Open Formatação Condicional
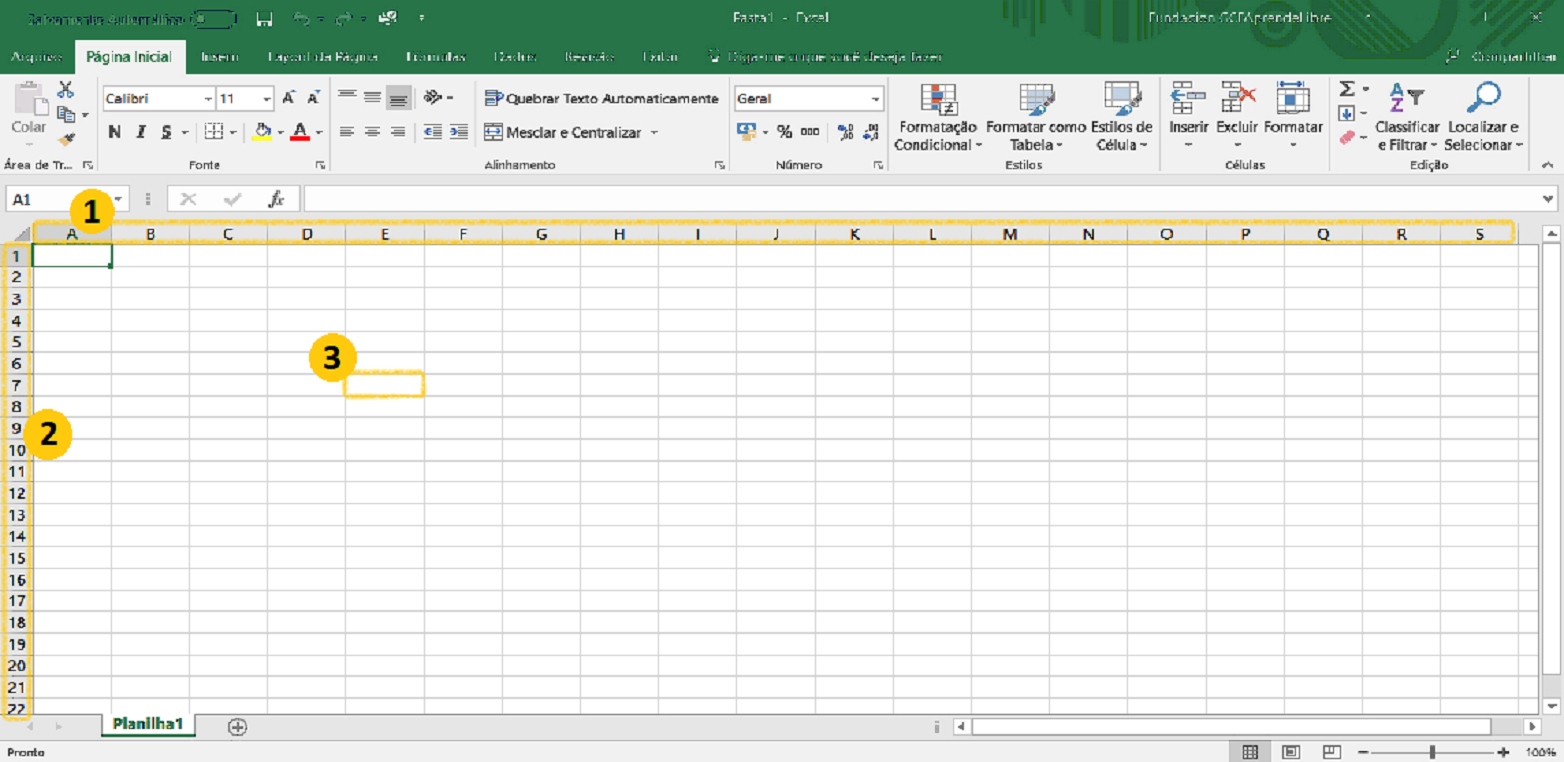 [938, 118]
